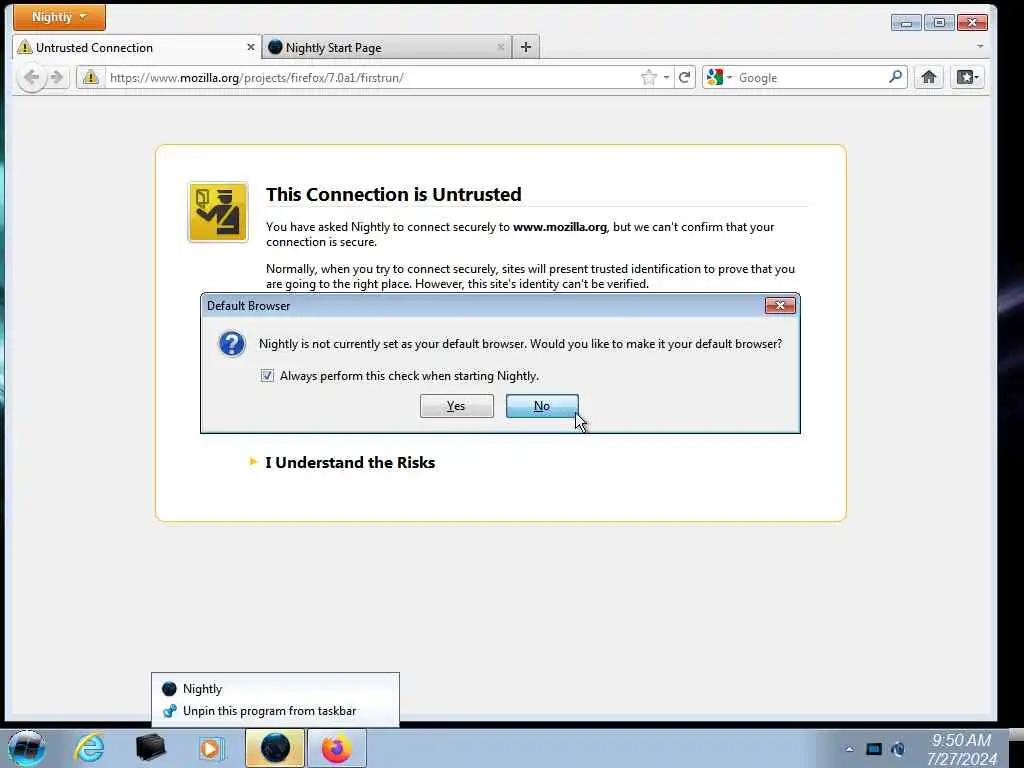The image size is (1024, 768).
Task: Click Yes to set default browser
Action: 456,406
